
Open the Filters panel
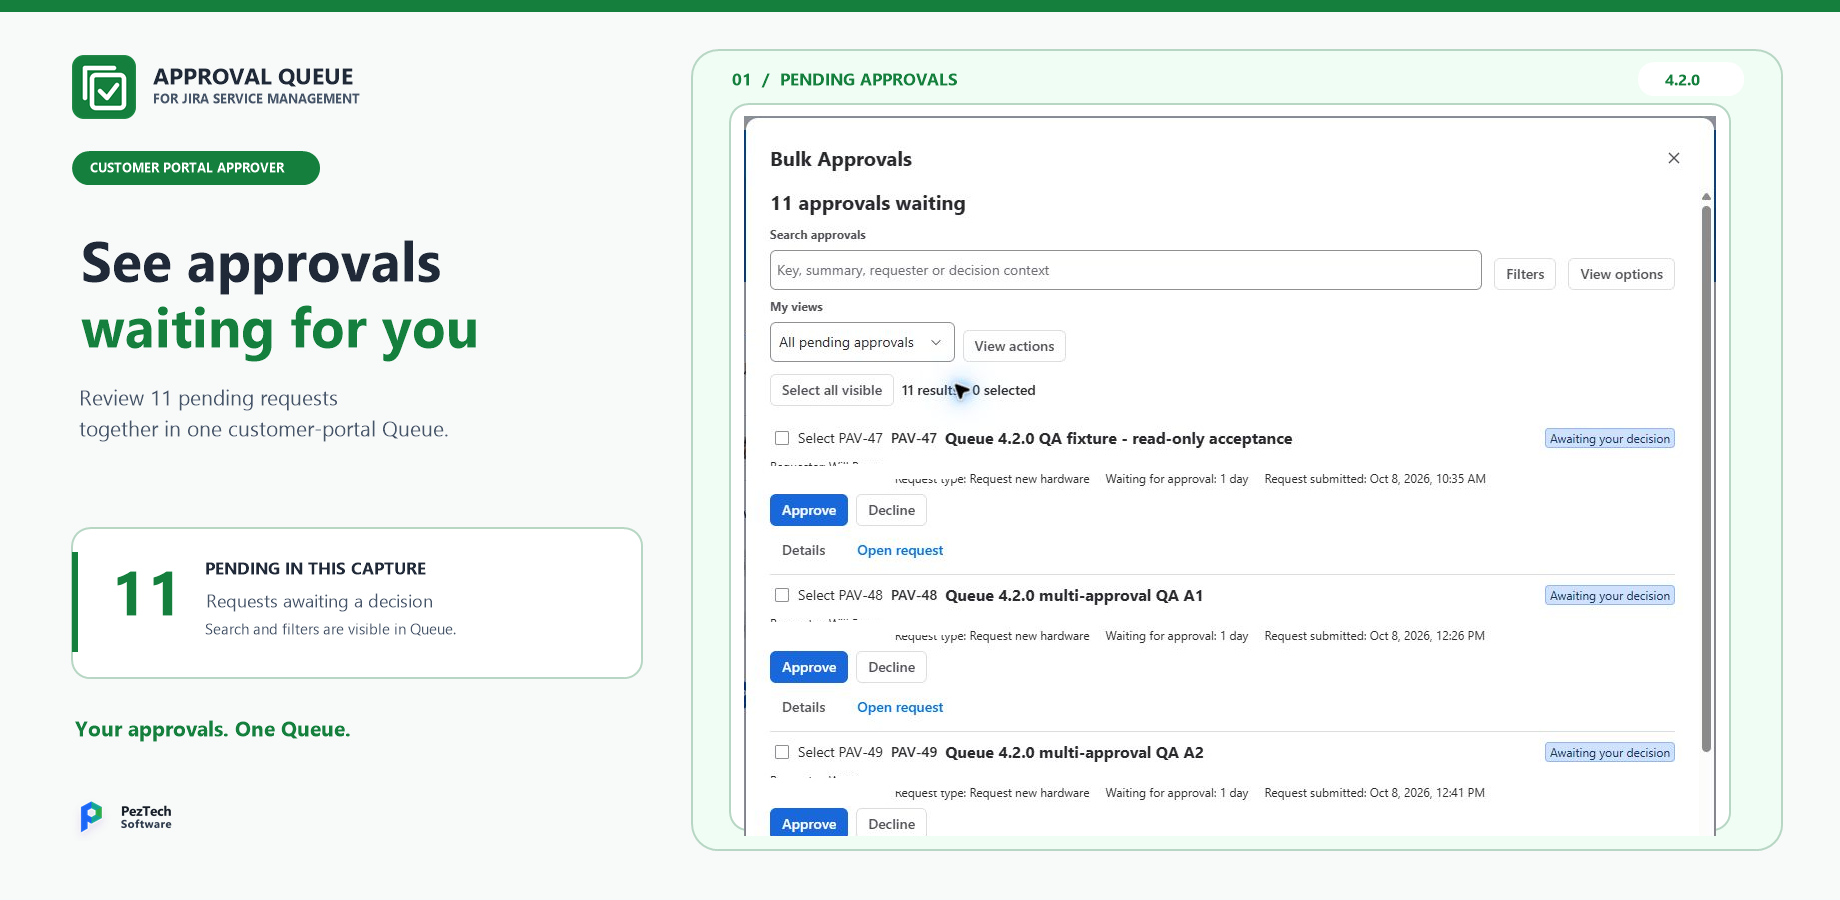(x=1524, y=274)
